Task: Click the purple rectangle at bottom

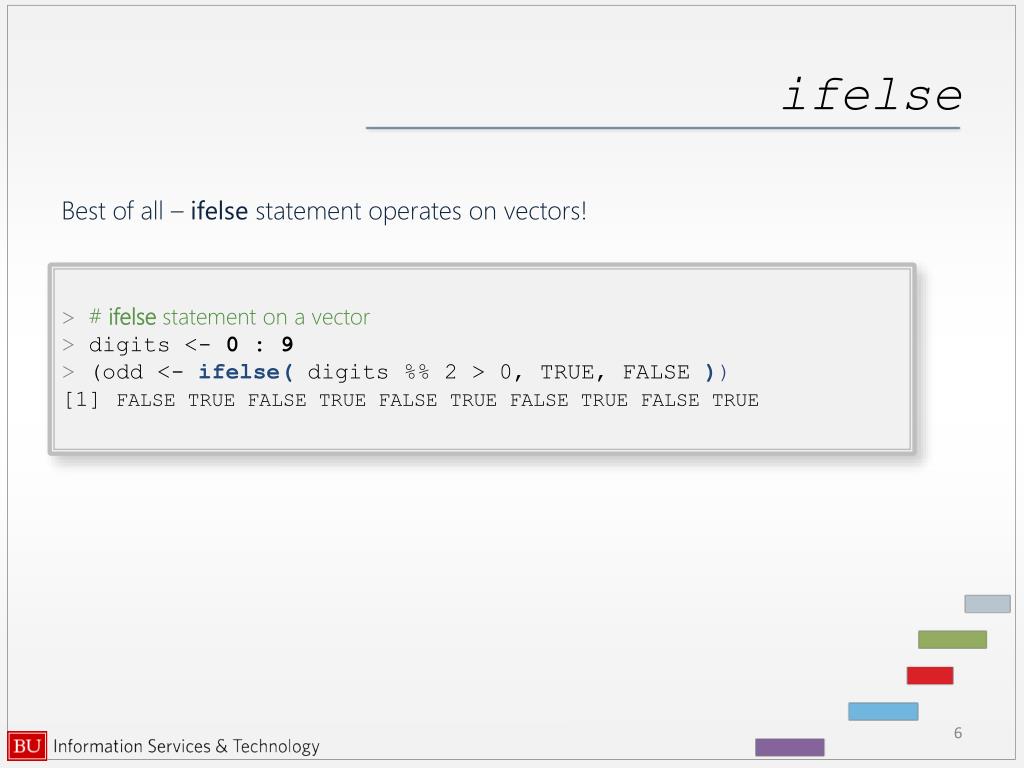Action: pos(790,747)
